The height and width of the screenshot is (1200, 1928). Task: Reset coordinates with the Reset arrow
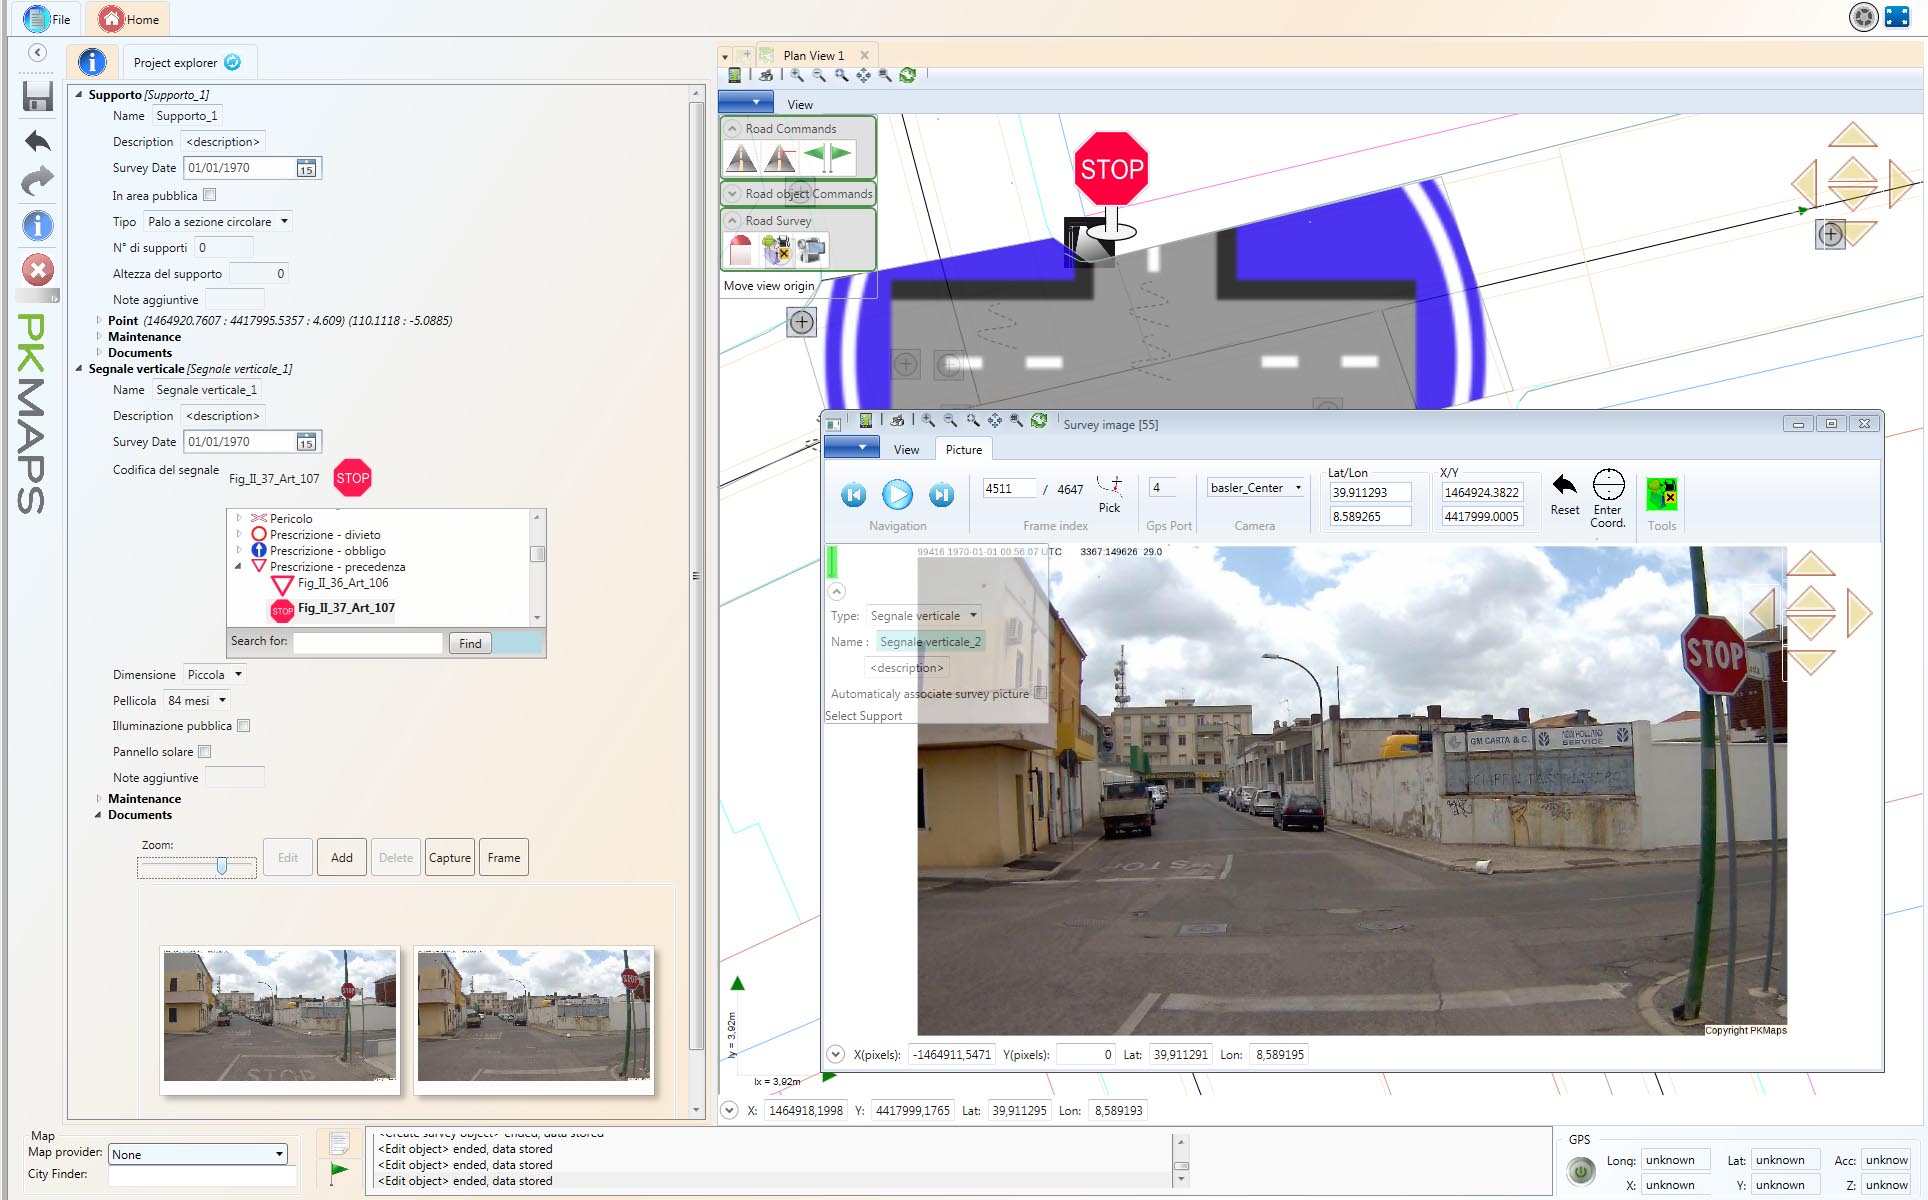tap(1565, 485)
